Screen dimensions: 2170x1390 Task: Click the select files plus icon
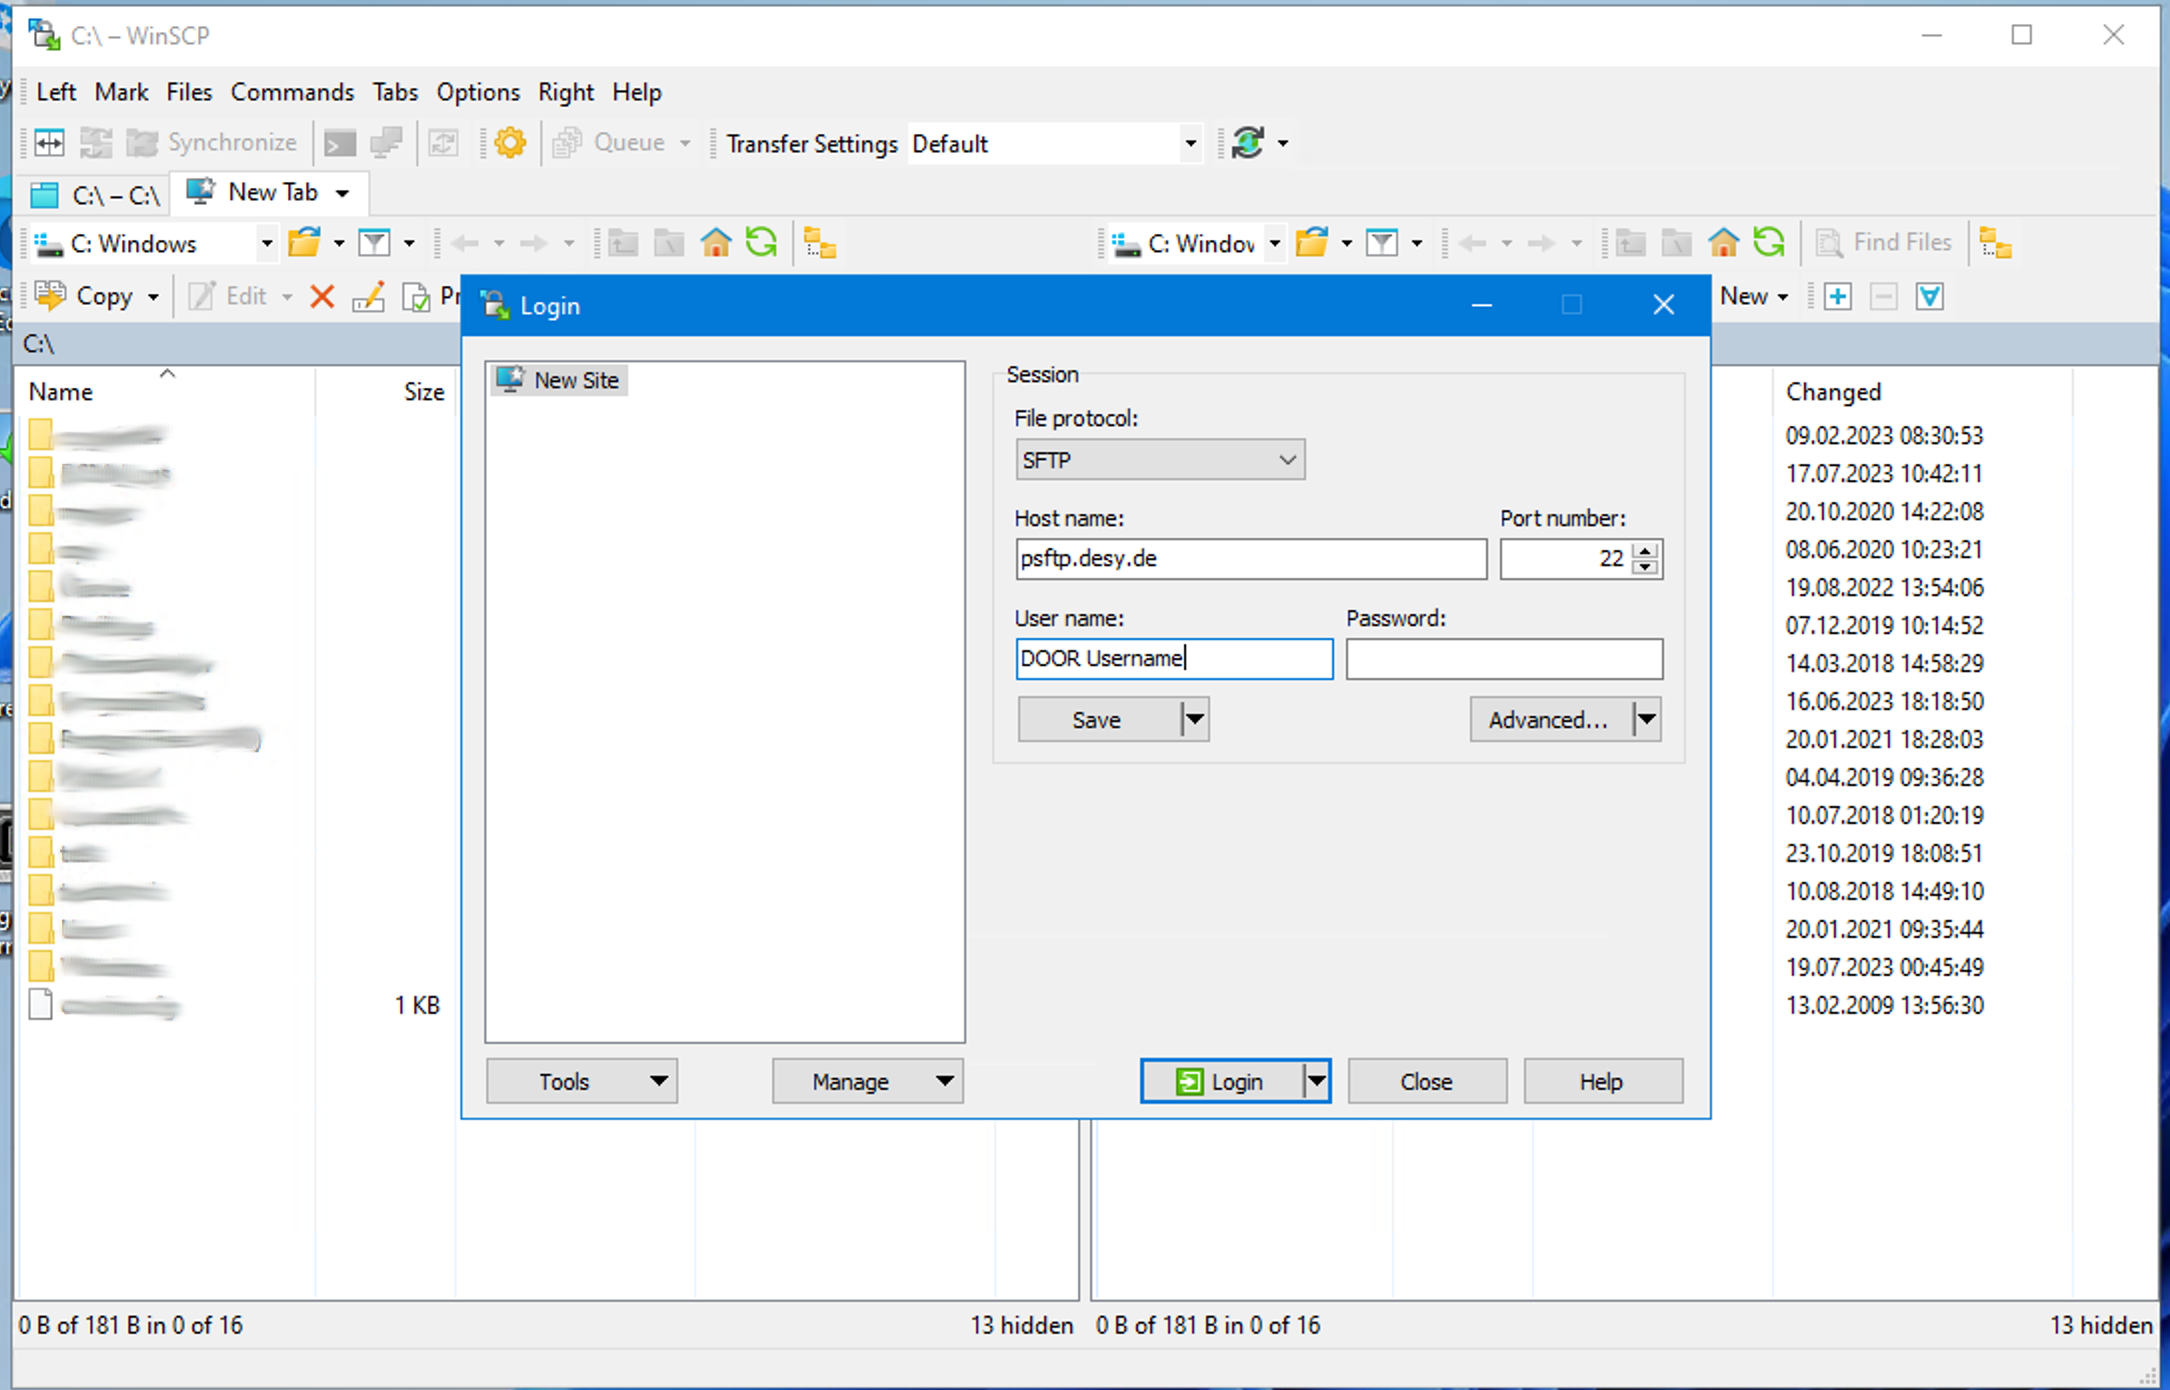pos(1837,297)
